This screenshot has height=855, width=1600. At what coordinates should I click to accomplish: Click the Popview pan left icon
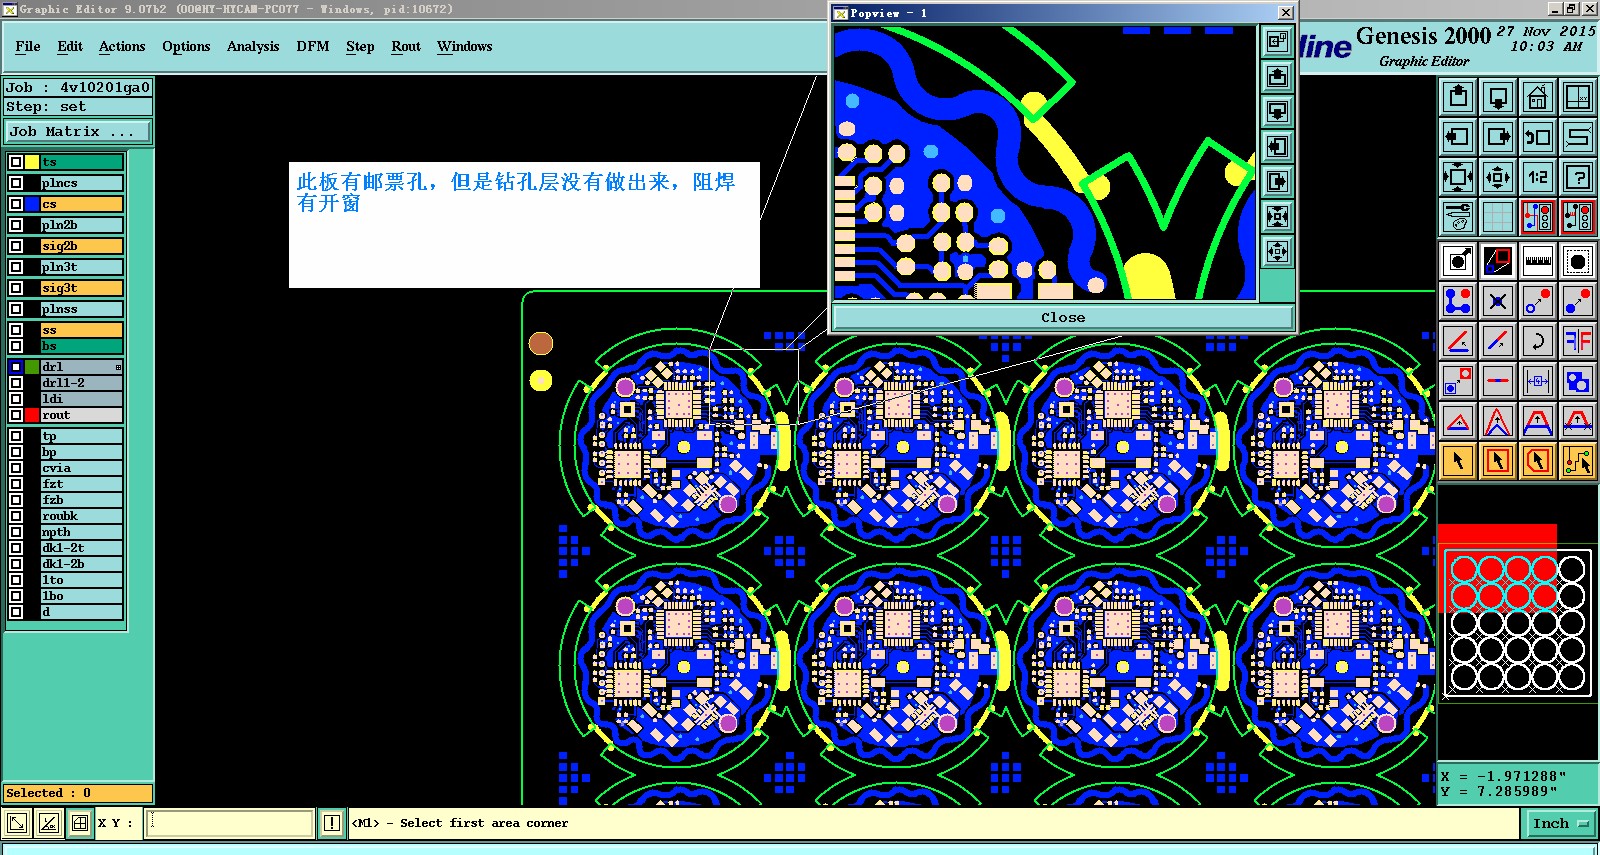1277,146
